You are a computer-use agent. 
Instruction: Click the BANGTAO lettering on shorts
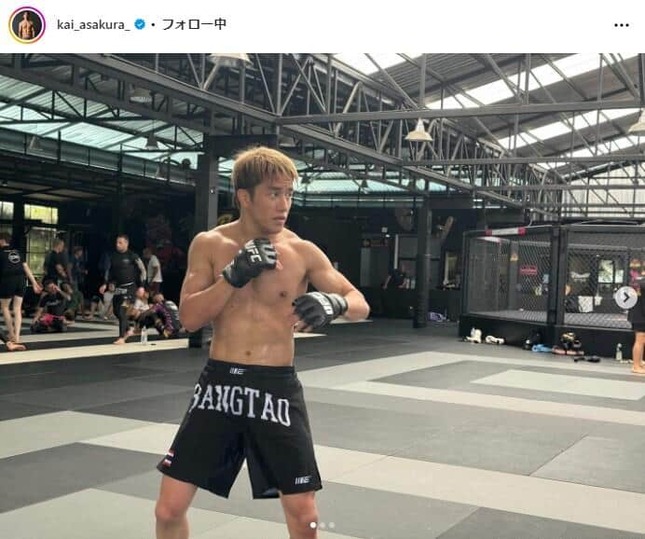coord(240,404)
